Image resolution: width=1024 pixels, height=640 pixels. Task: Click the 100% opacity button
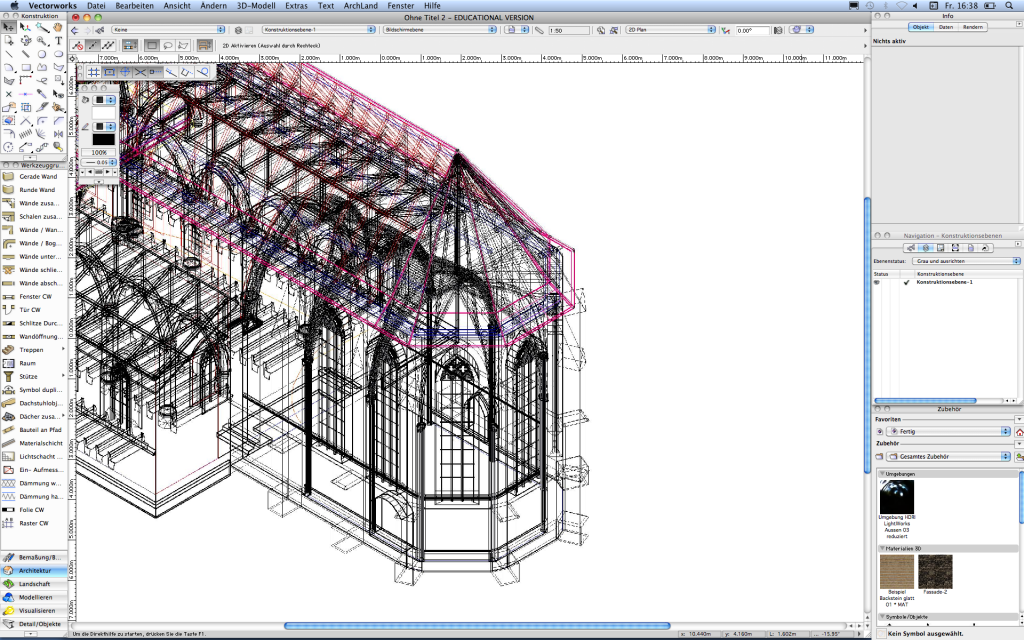[x=99, y=152]
